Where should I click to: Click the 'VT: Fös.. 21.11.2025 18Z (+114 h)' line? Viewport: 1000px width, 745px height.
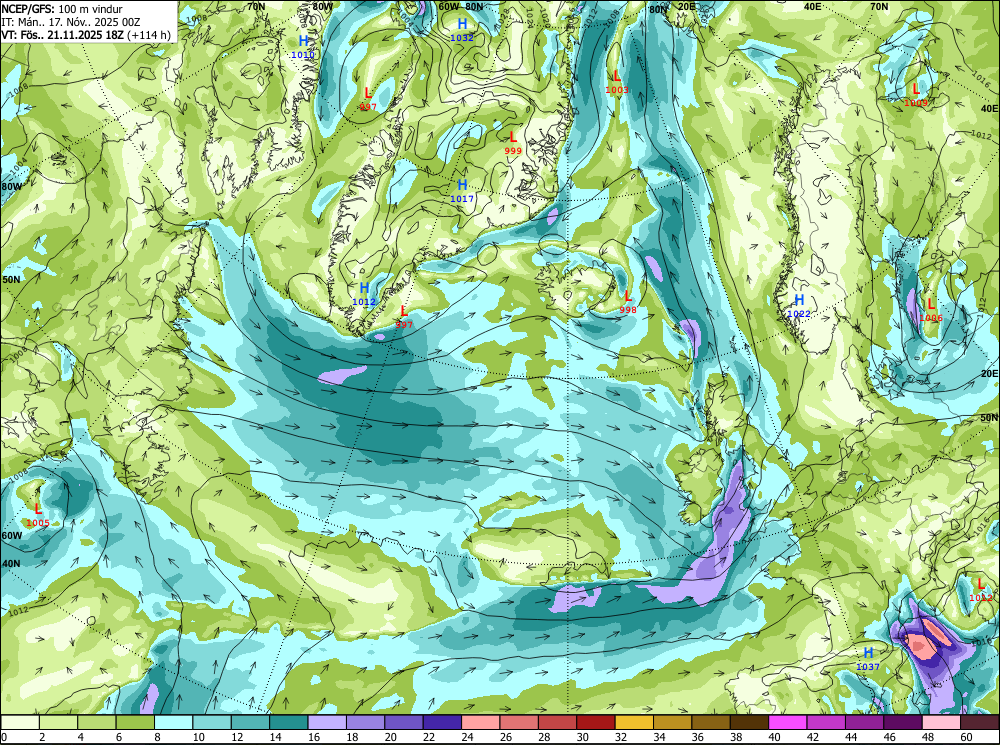86,34
